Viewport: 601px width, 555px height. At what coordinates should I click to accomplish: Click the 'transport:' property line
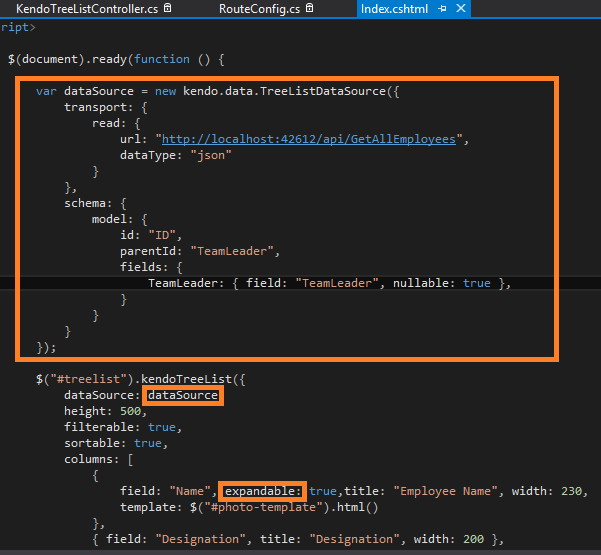105,107
